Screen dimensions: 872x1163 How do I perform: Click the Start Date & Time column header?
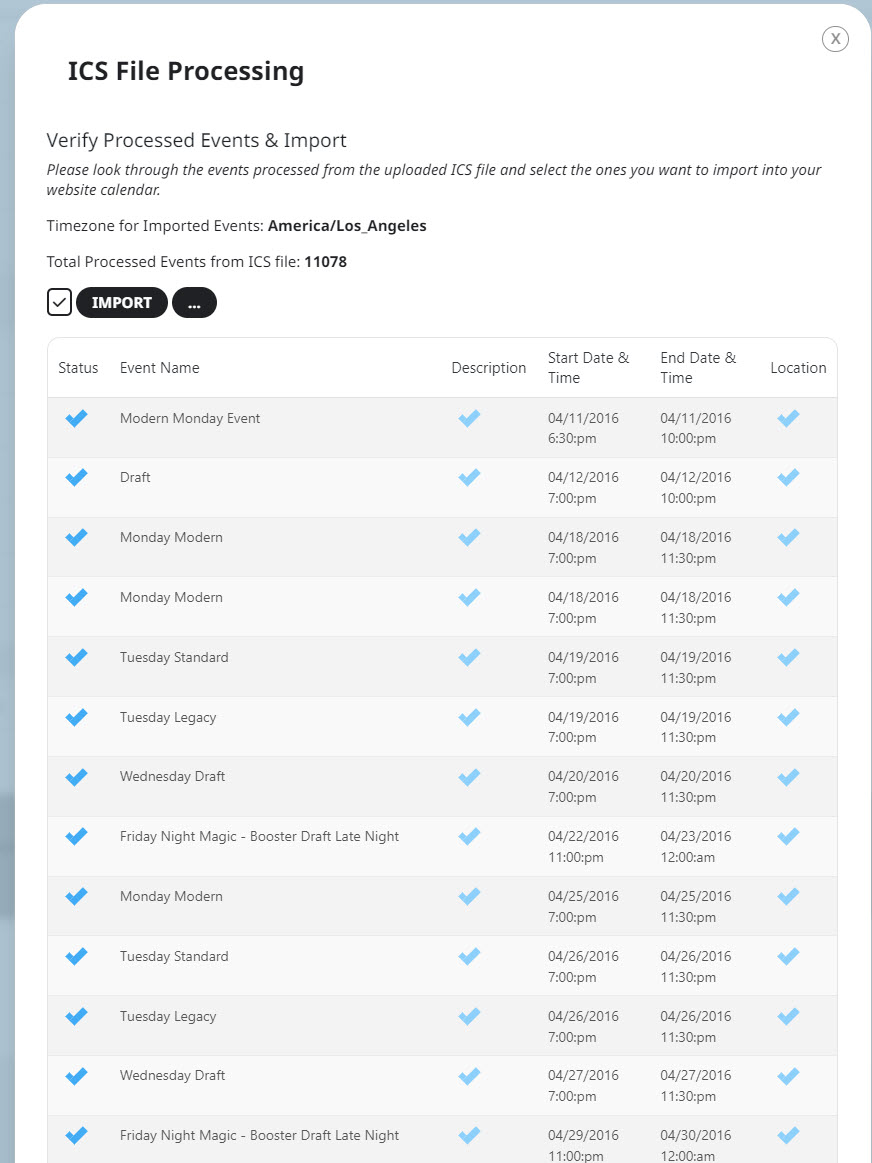588,368
